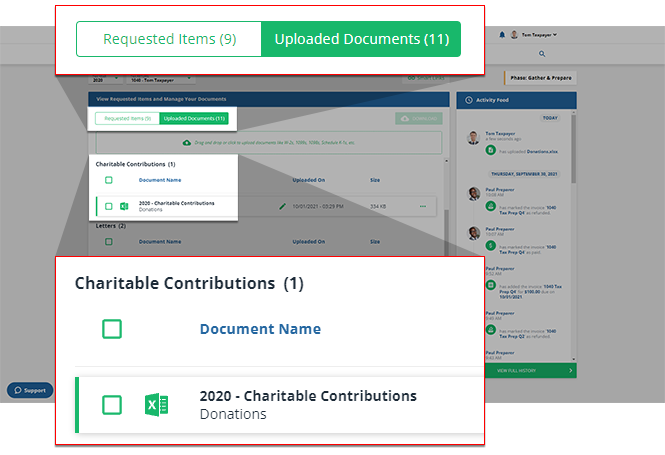Viewport: 665px width, 455px height.
Task: Sort Charitable Contributions by Size header
Action: (x=375, y=180)
